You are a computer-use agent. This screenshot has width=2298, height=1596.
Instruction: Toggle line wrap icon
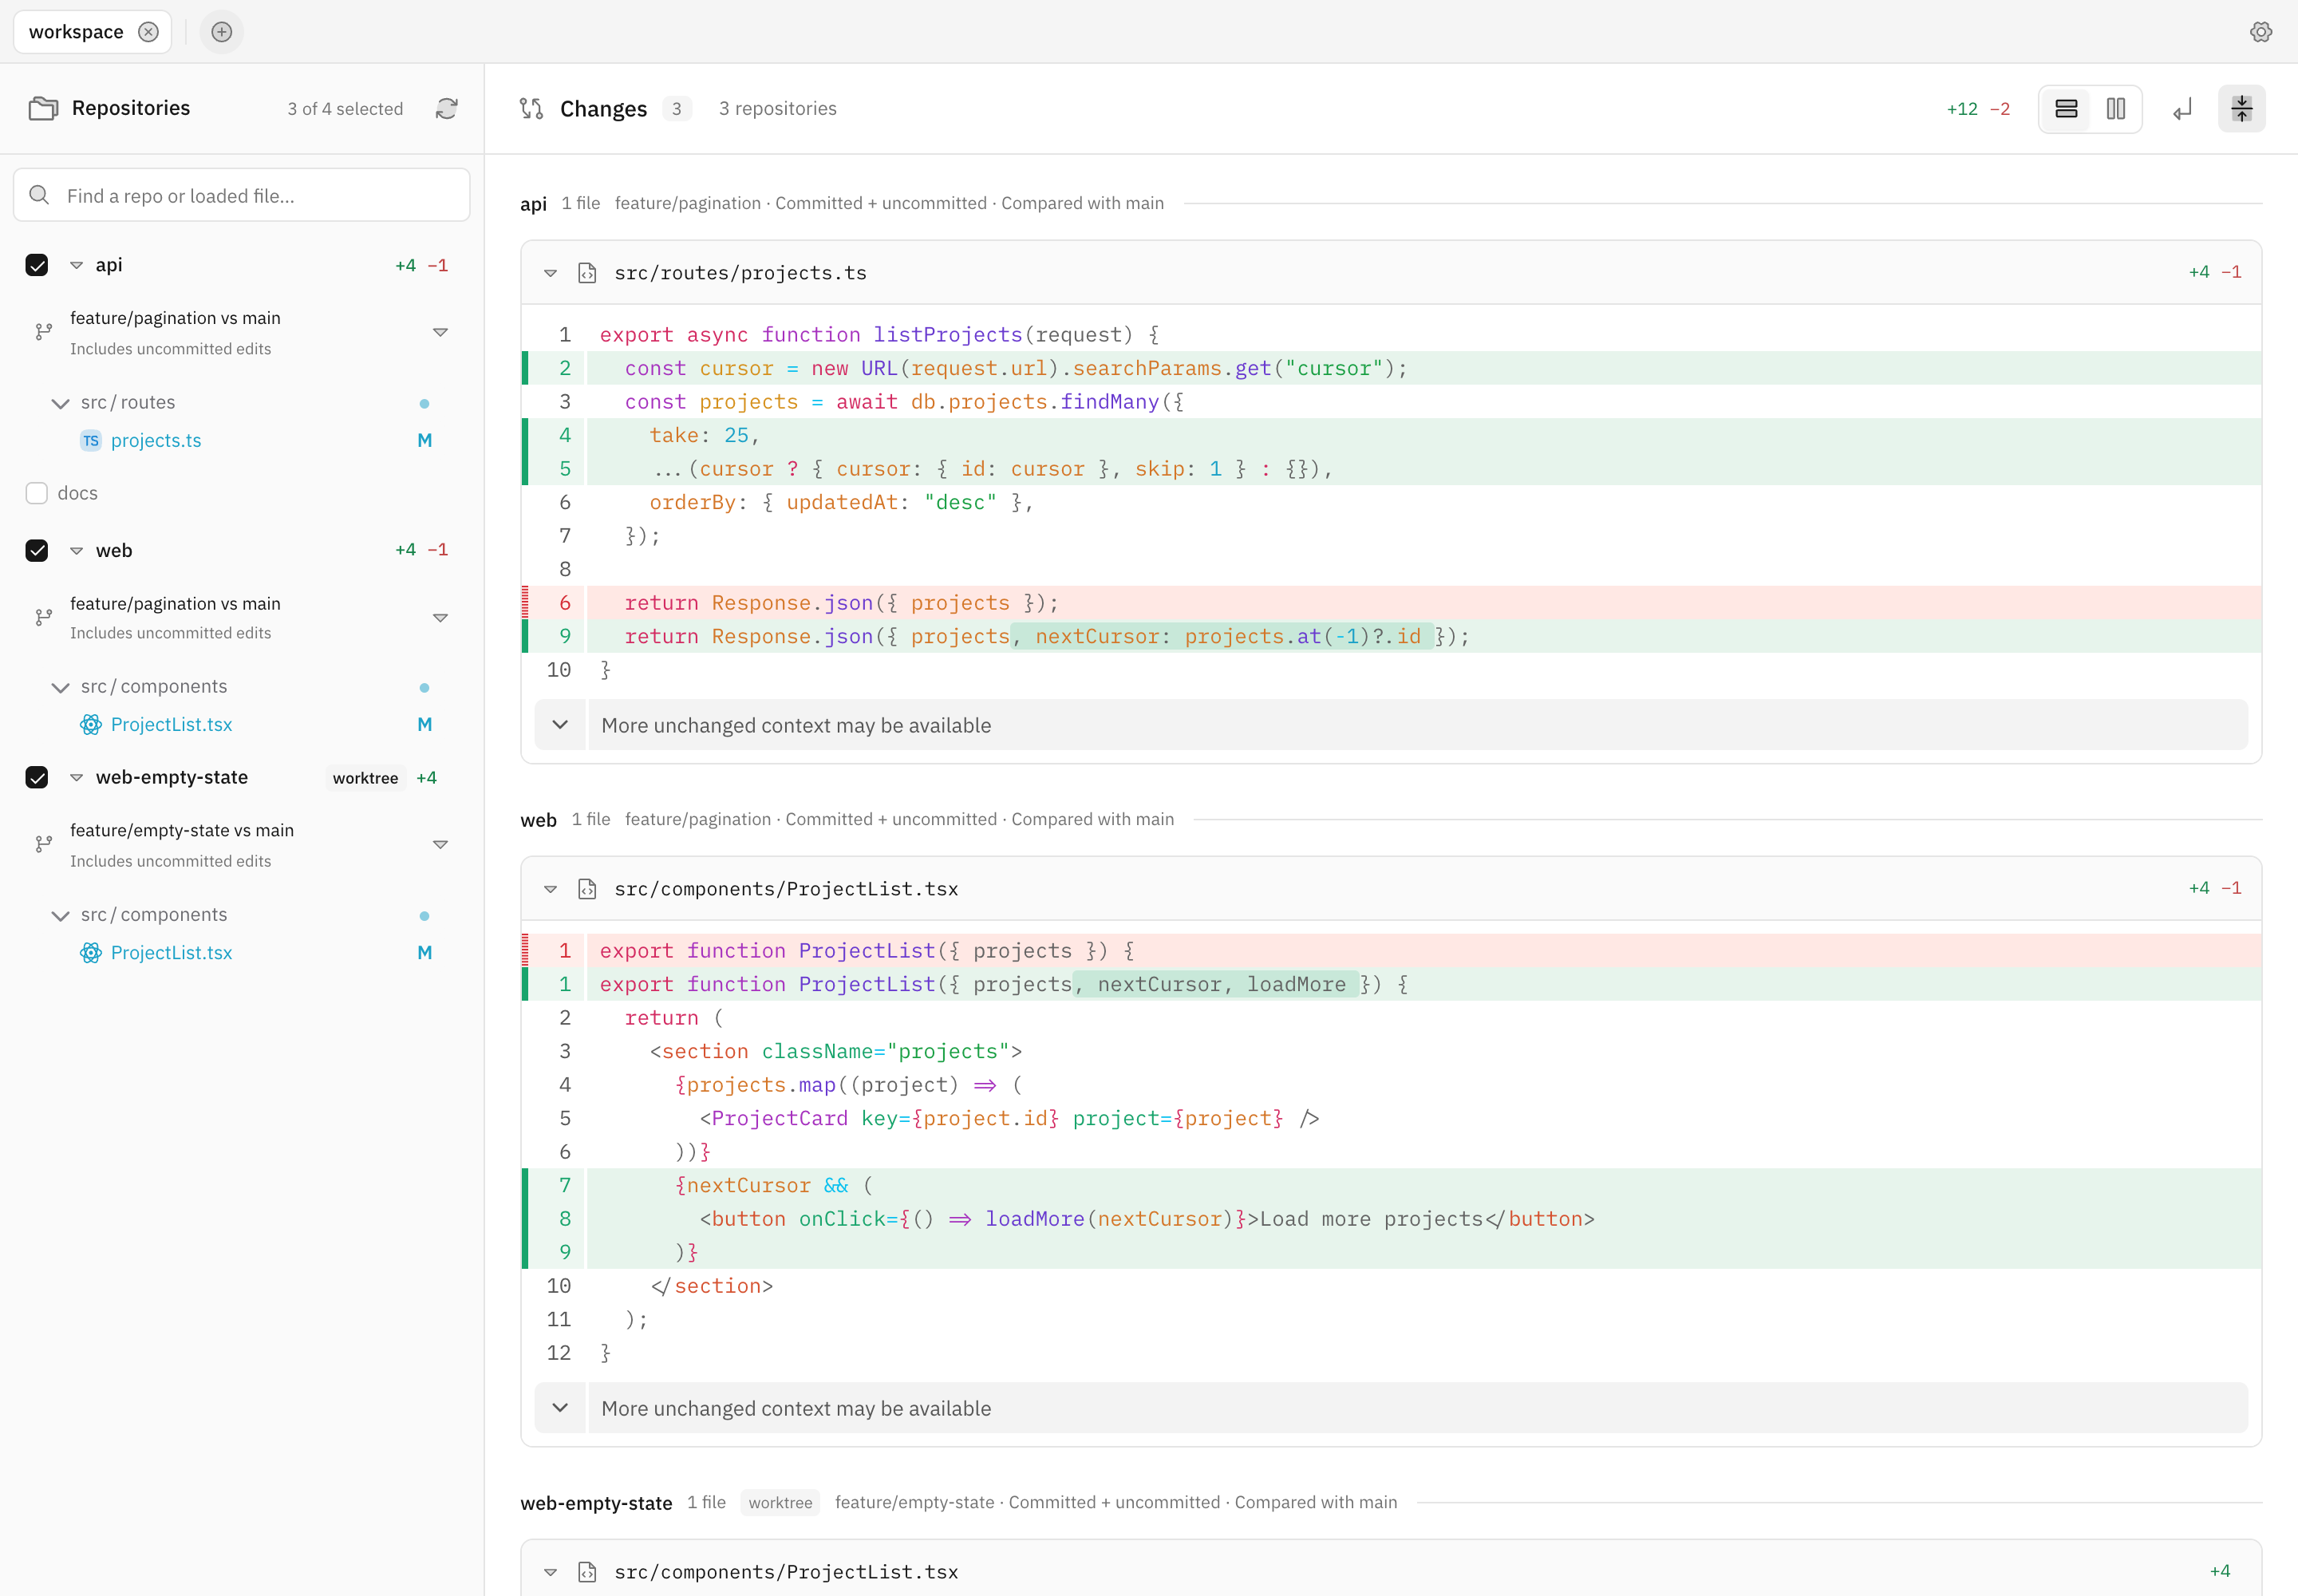click(x=2182, y=108)
